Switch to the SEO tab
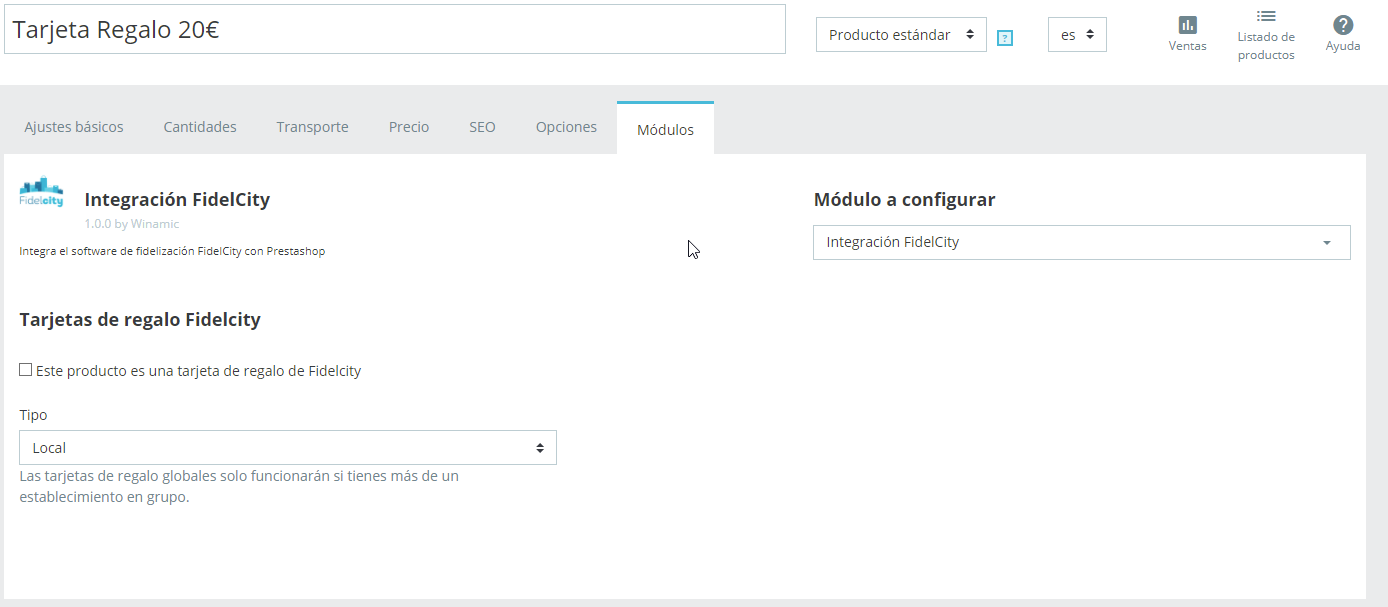This screenshot has width=1388, height=607. click(x=482, y=127)
